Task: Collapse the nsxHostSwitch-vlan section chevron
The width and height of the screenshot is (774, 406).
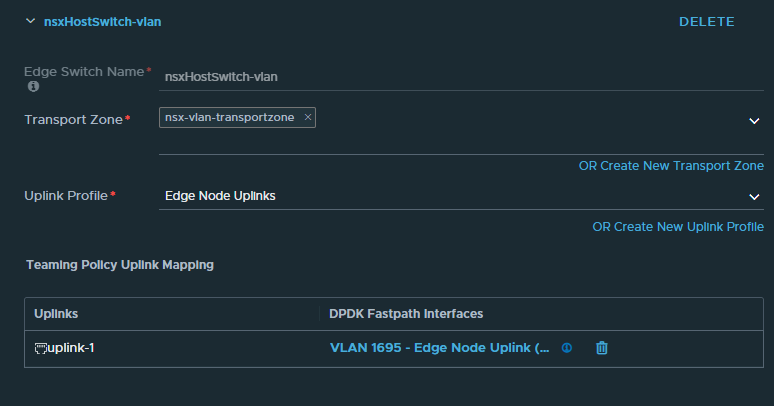Action: 30,21
